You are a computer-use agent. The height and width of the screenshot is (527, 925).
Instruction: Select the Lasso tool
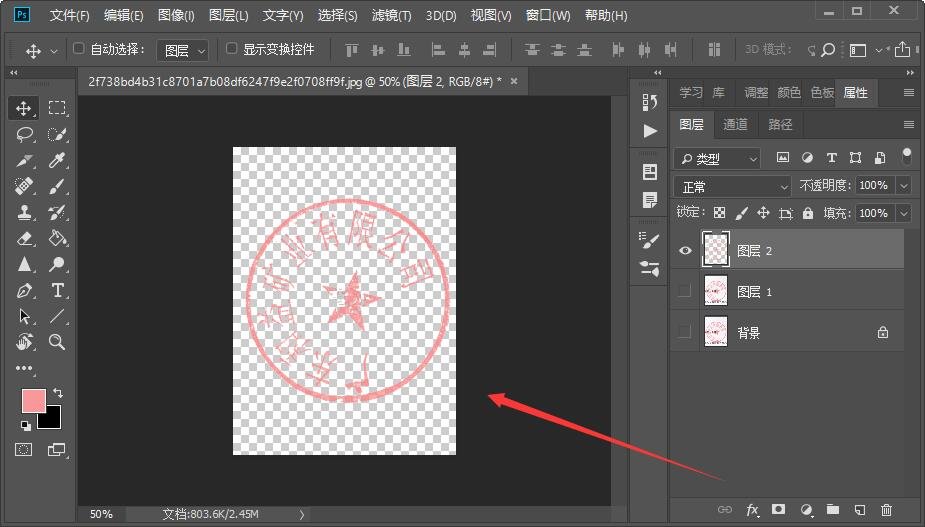point(24,135)
